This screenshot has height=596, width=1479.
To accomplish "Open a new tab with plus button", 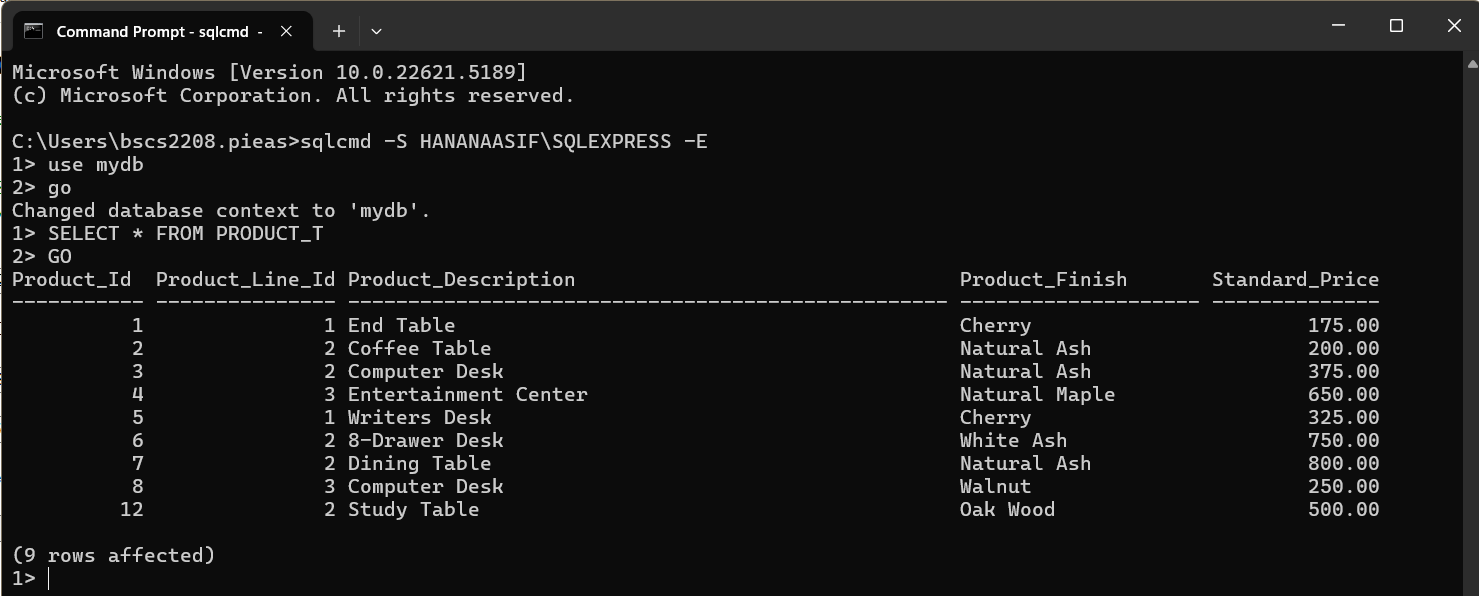I will (339, 31).
